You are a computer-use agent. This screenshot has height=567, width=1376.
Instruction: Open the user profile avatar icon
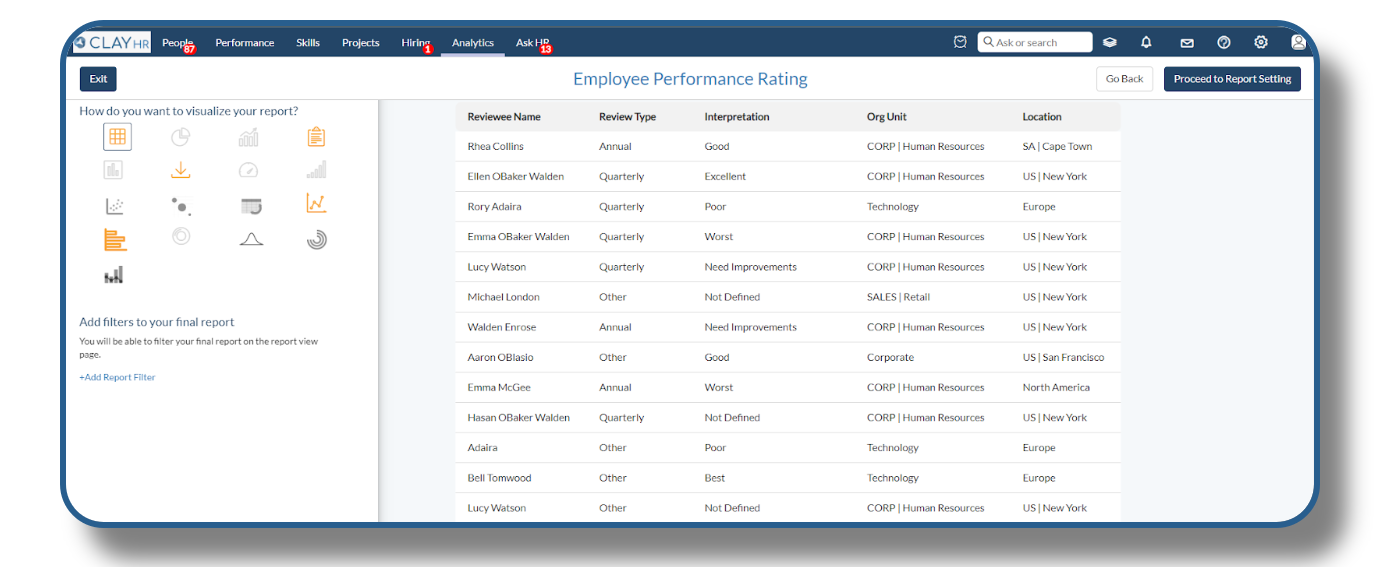pyautogui.click(x=1298, y=42)
